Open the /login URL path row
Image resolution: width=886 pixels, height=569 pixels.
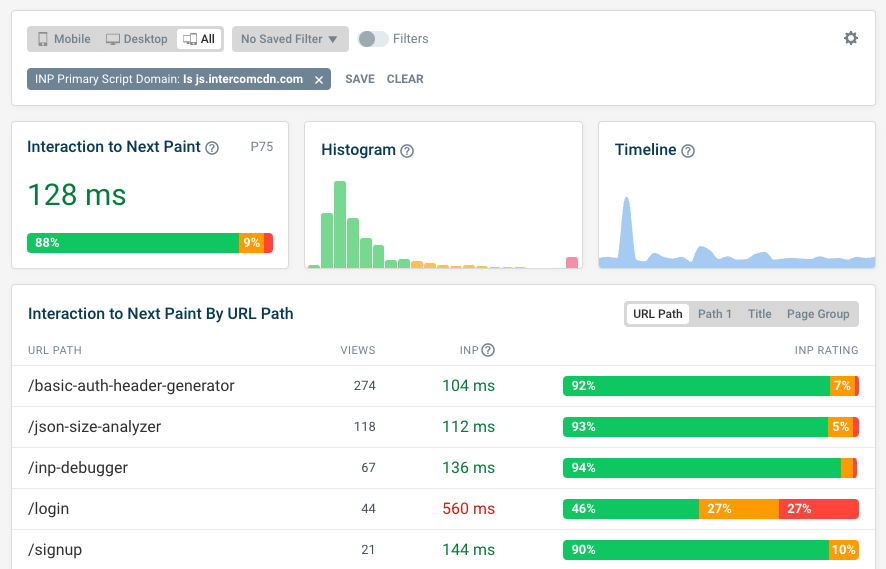[x=443, y=509]
